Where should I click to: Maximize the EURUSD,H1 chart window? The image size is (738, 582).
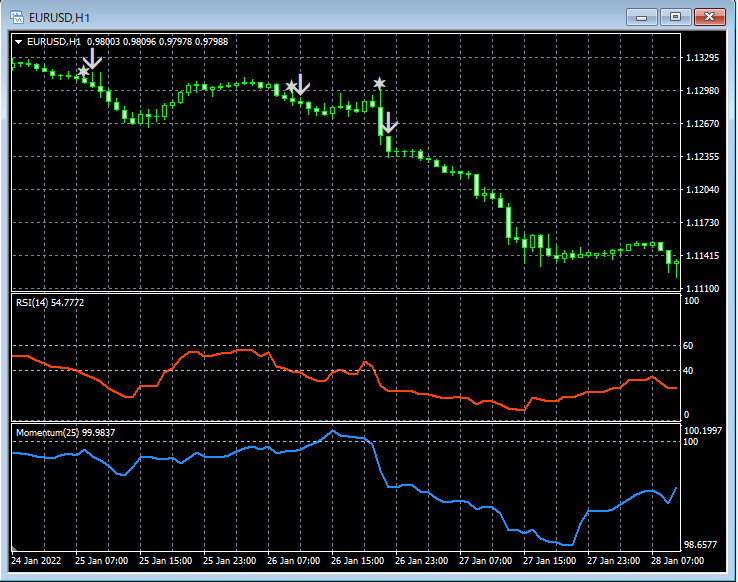click(x=675, y=16)
